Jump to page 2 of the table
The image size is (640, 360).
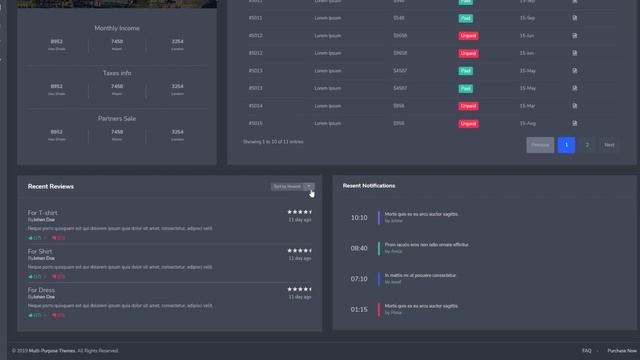[x=587, y=145]
